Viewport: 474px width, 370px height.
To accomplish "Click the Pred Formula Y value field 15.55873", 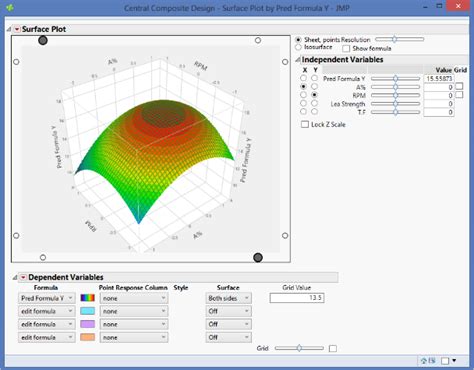I will [439, 79].
